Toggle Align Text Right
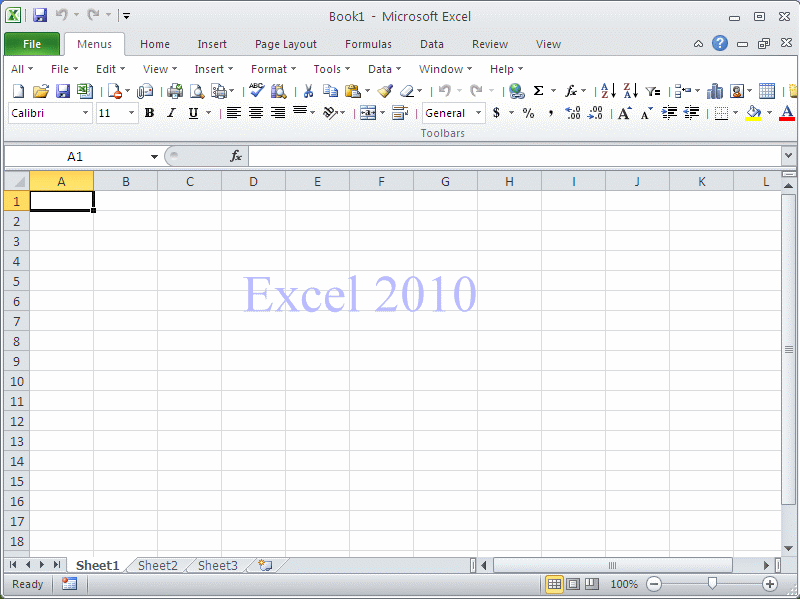The image size is (800, 600). click(278, 113)
